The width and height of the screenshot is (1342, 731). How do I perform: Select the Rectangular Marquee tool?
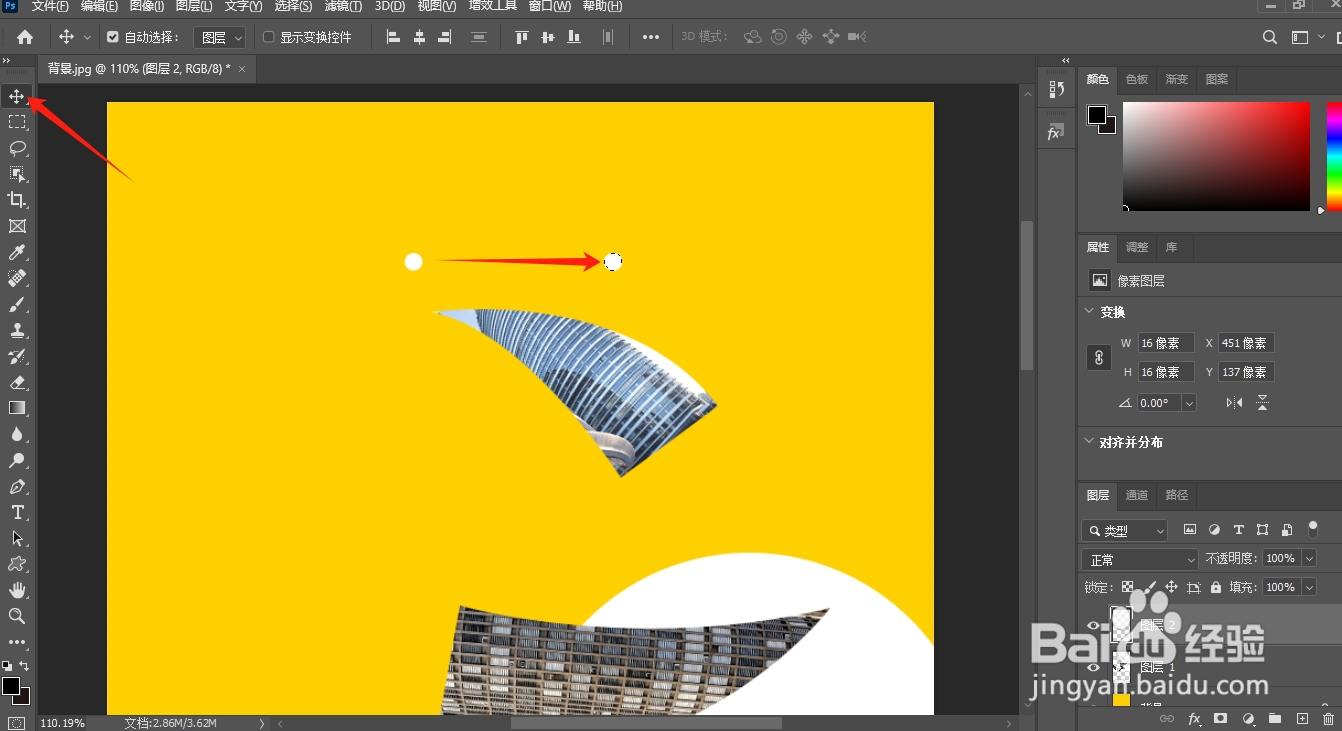click(x=17, y=122)
